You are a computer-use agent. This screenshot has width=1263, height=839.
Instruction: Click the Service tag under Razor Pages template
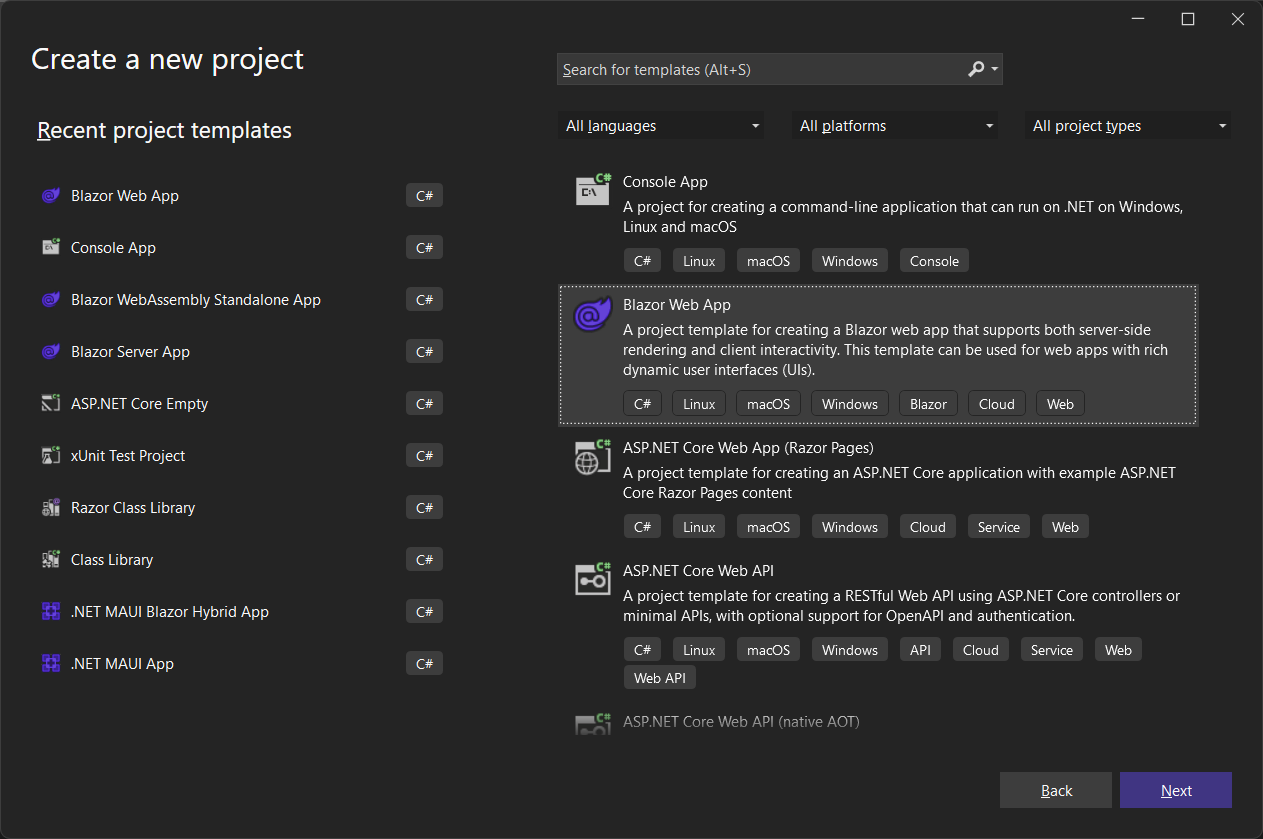pyautogui.click(x=998, y=527)
